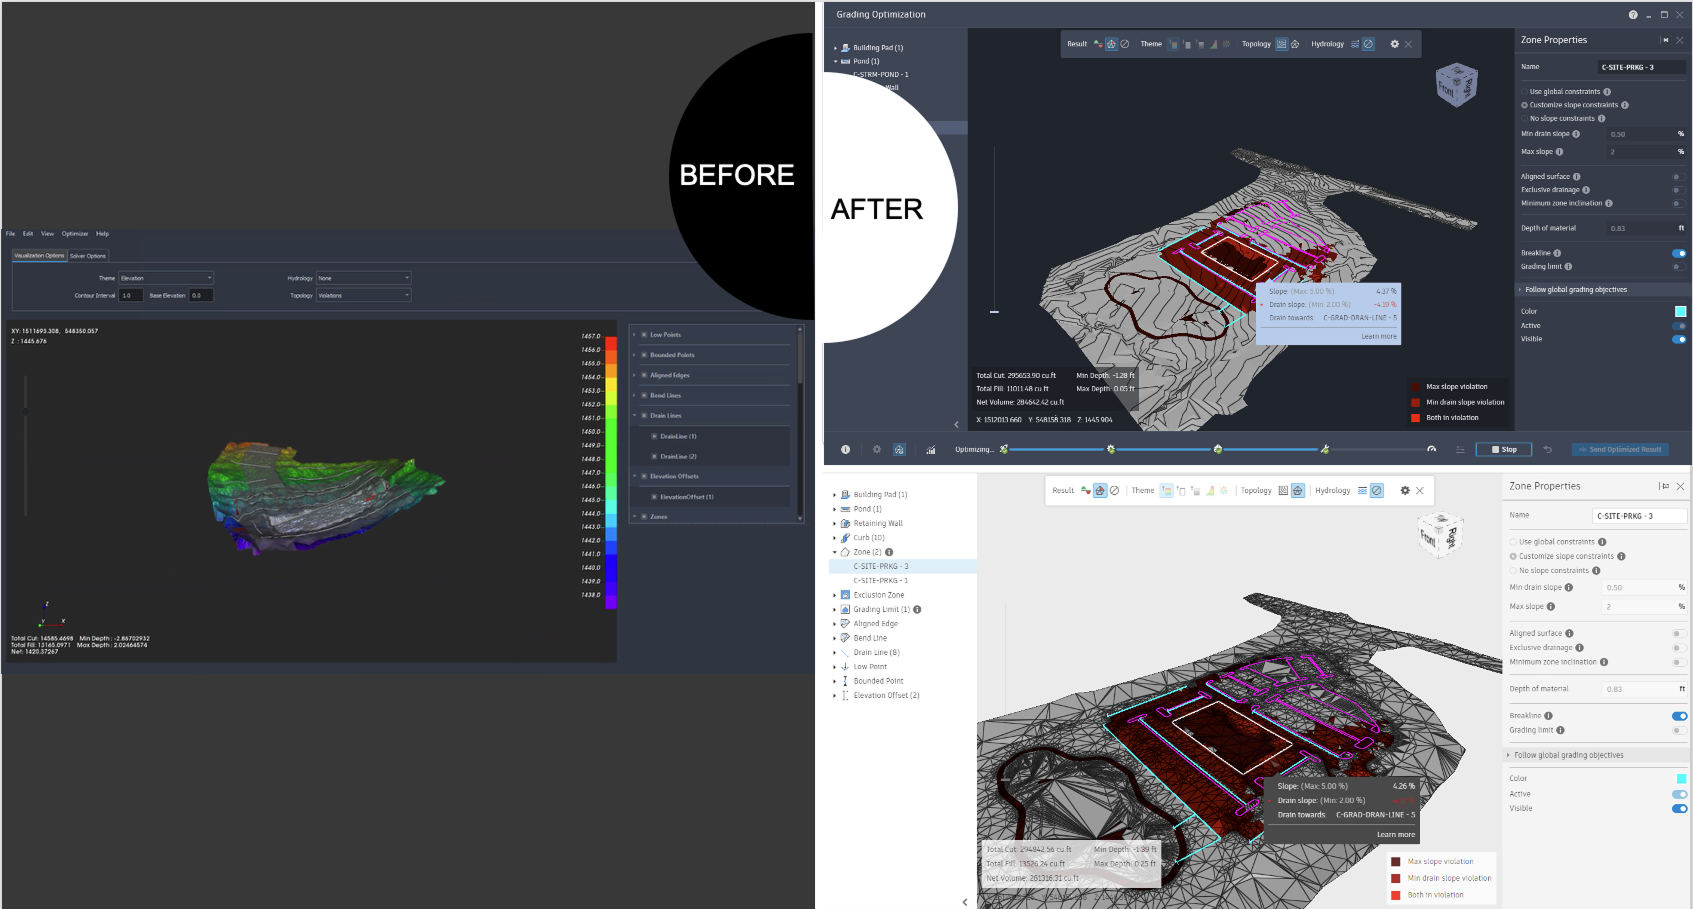The image size is (1693, 909).
Task: Open Hydrology dropdown showing None
Action: pos(364,278)
